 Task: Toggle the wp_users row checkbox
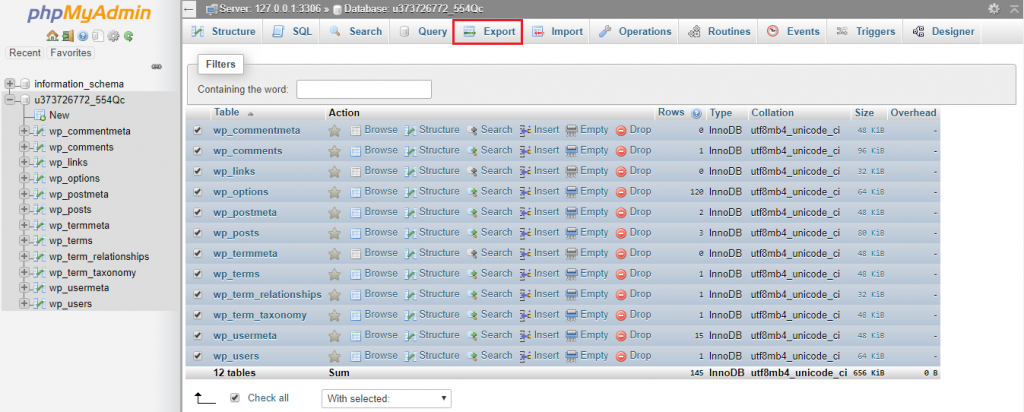[197, 356]
